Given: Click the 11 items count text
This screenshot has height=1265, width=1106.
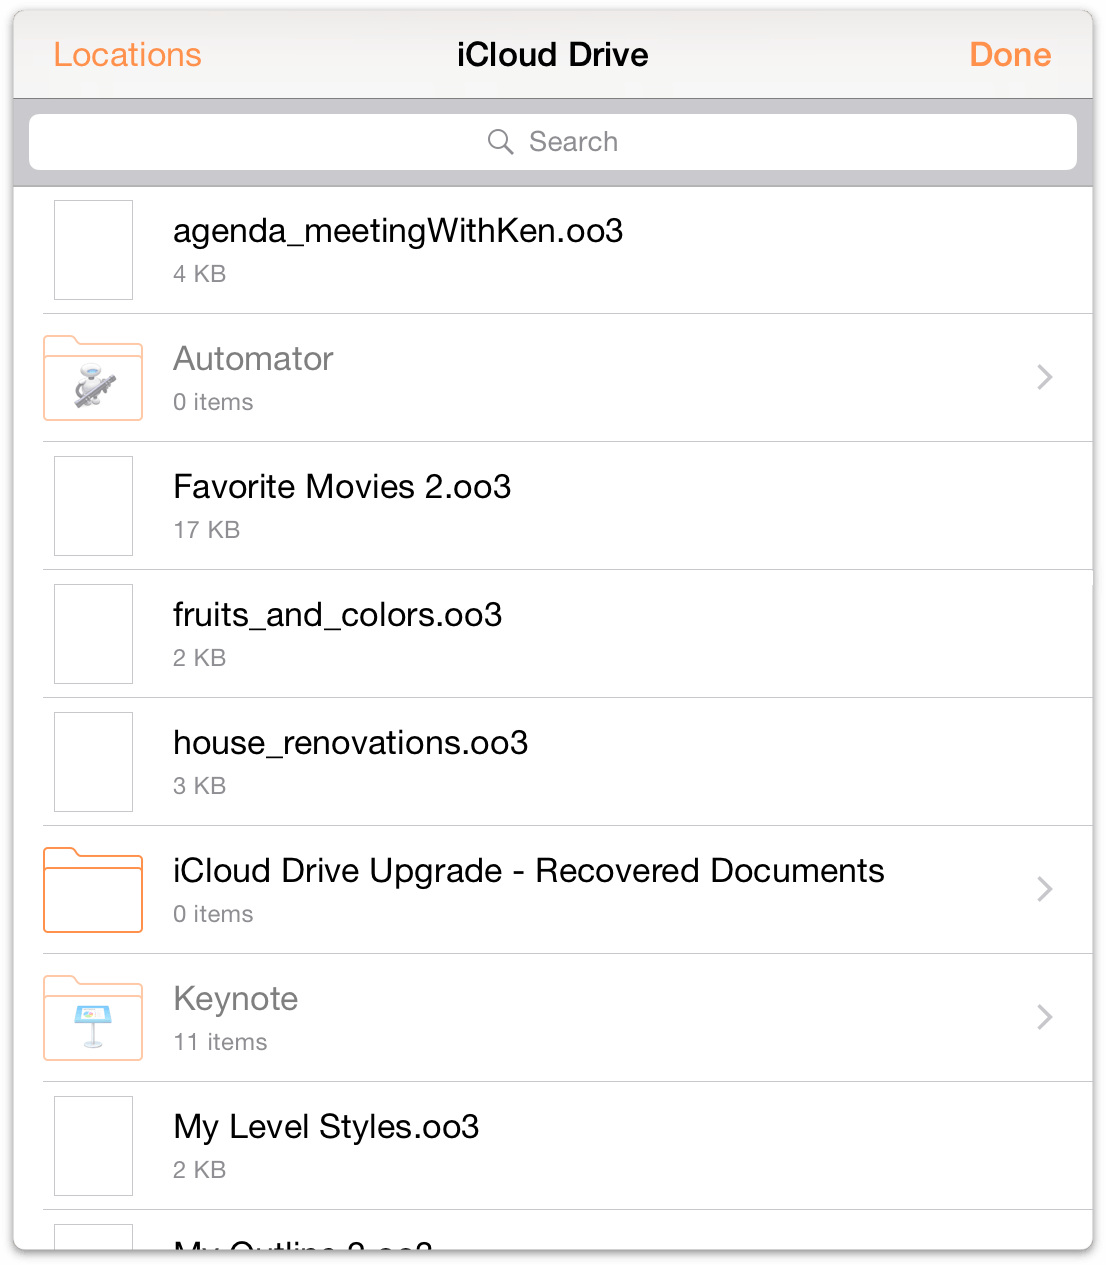Looking at the screenshot, I should pos(220,1042).
